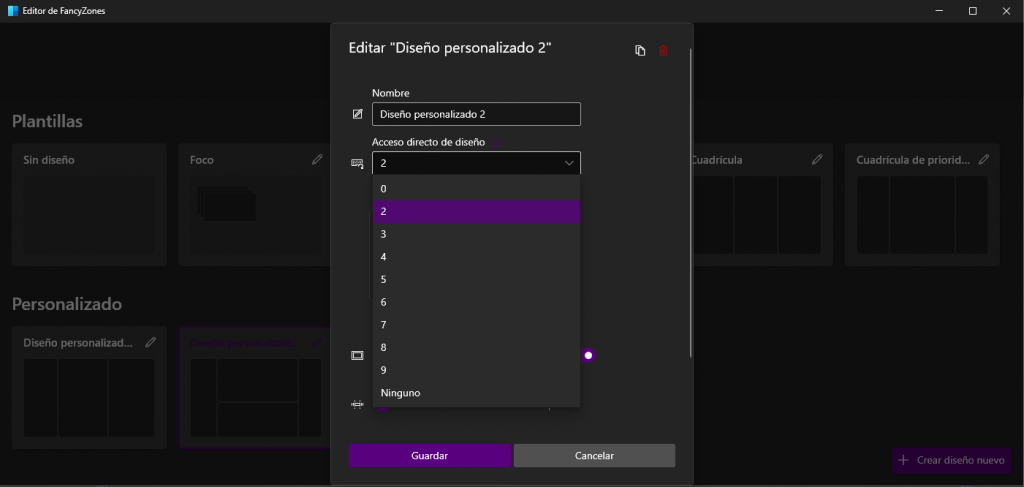Click the highlight distance icon at dialog bottom
This screenshot has height=487, width=1024.
(x=357, y=404)
